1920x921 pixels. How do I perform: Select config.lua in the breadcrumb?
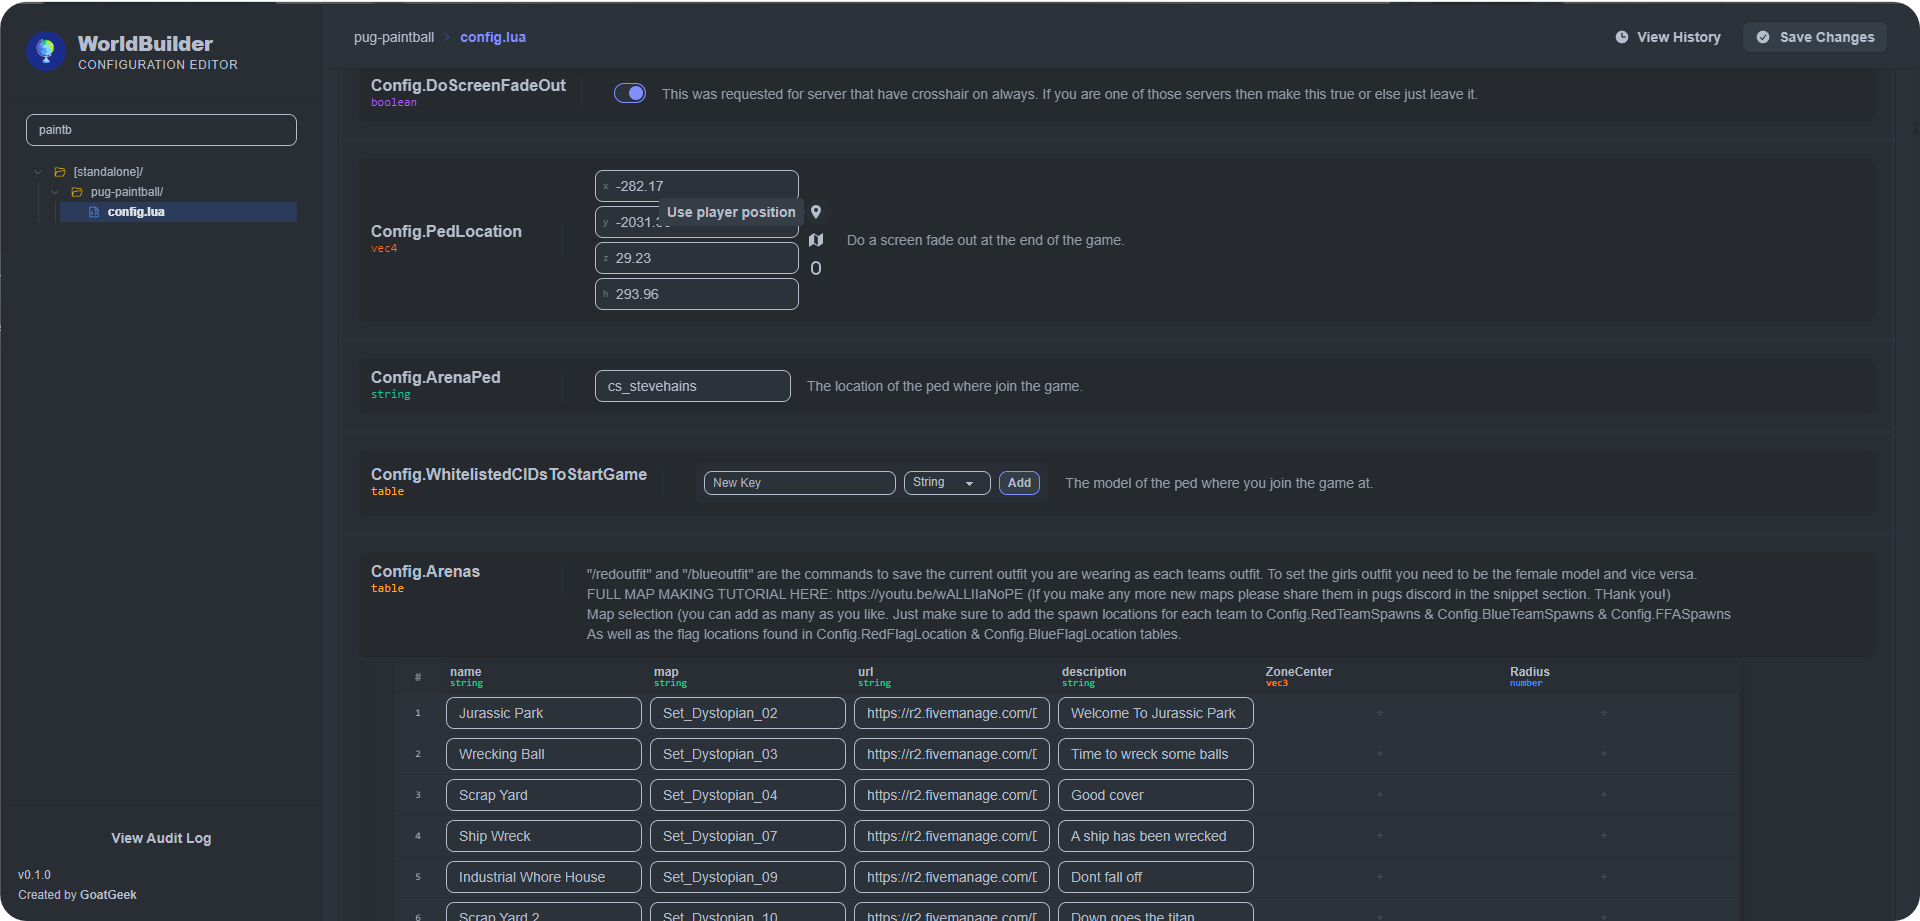(x=492, y=37)
